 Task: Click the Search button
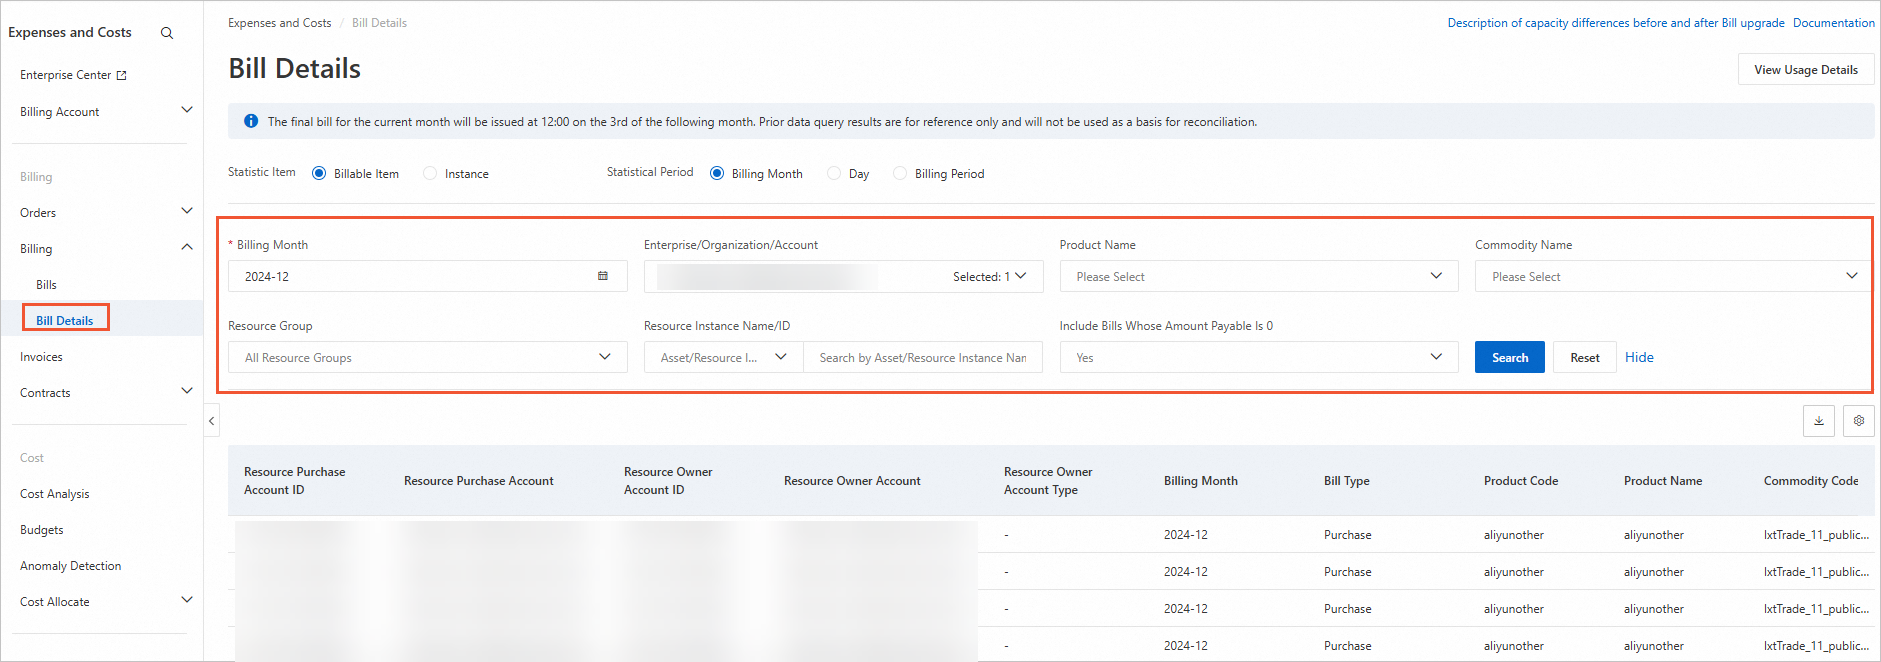click(1510, 357)
